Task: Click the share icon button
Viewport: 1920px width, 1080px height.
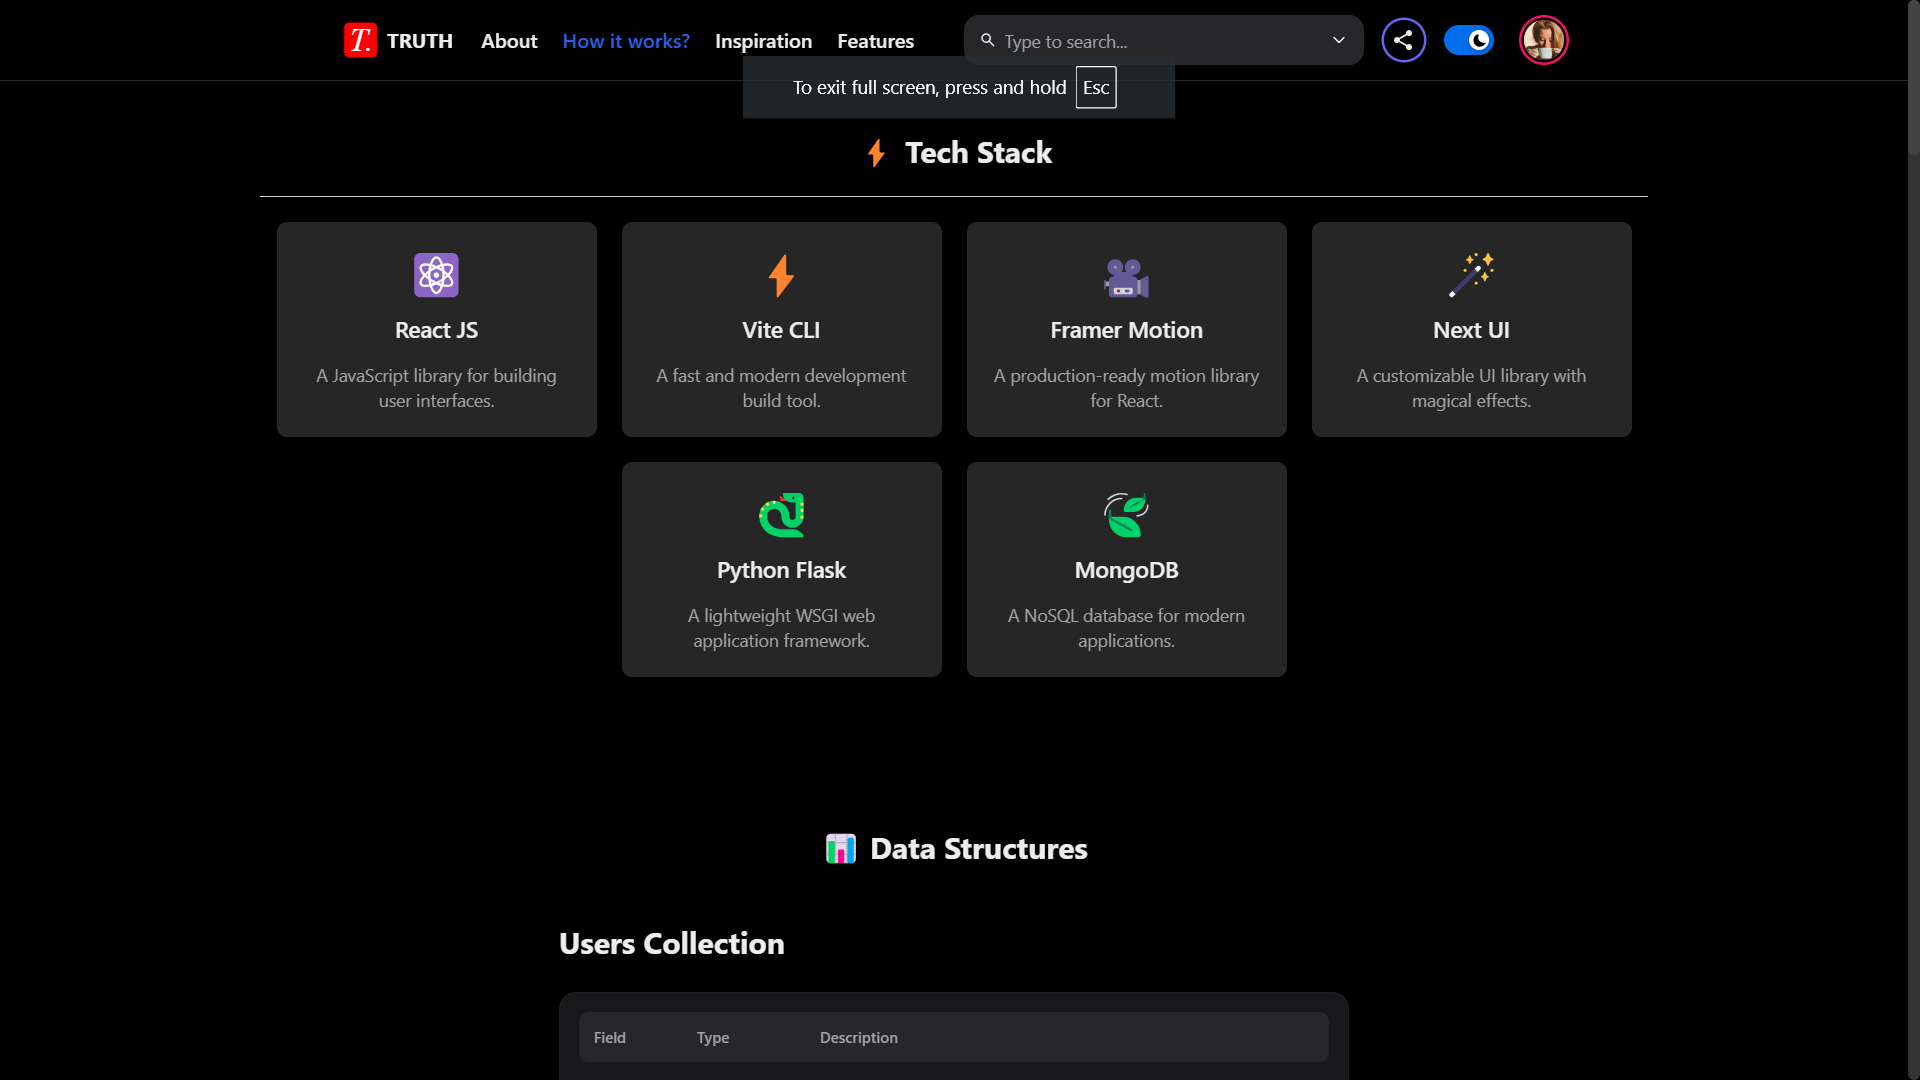Action: [x=1403, y=41]
